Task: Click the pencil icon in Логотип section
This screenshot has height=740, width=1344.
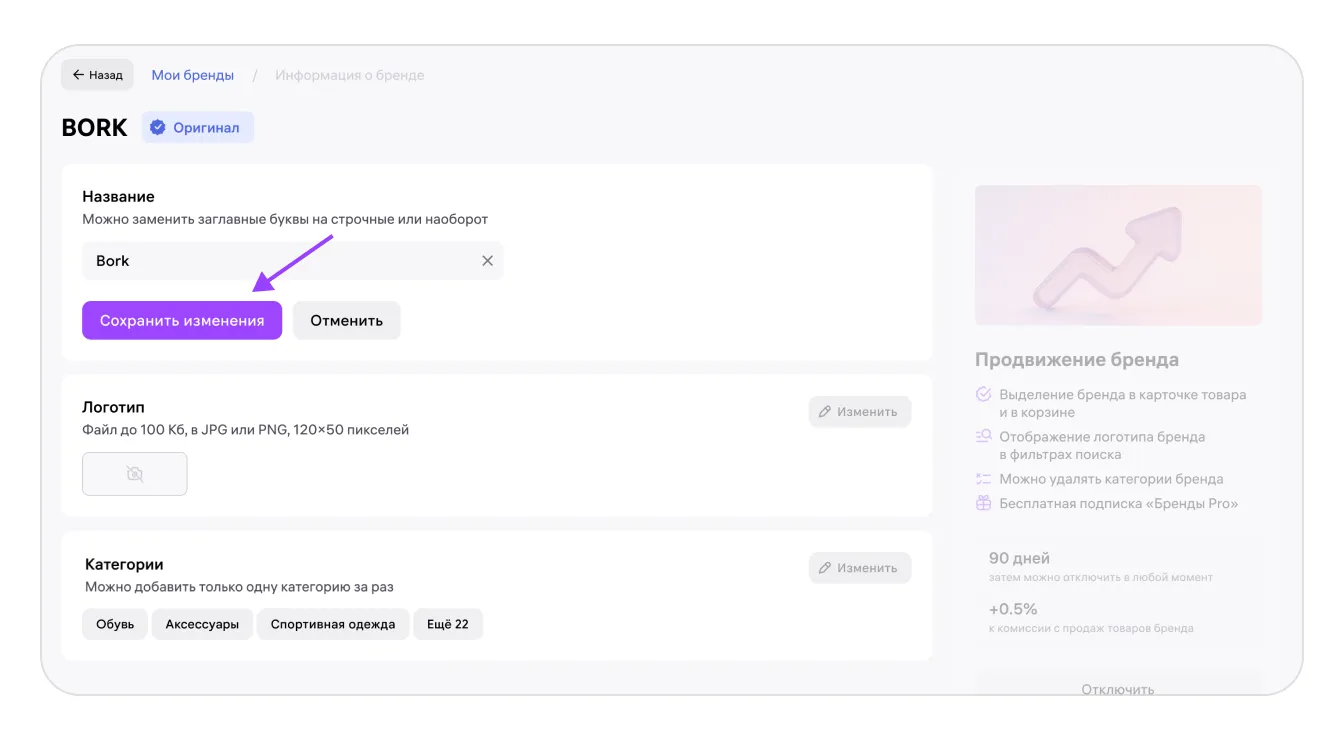Action: point(825,412)
